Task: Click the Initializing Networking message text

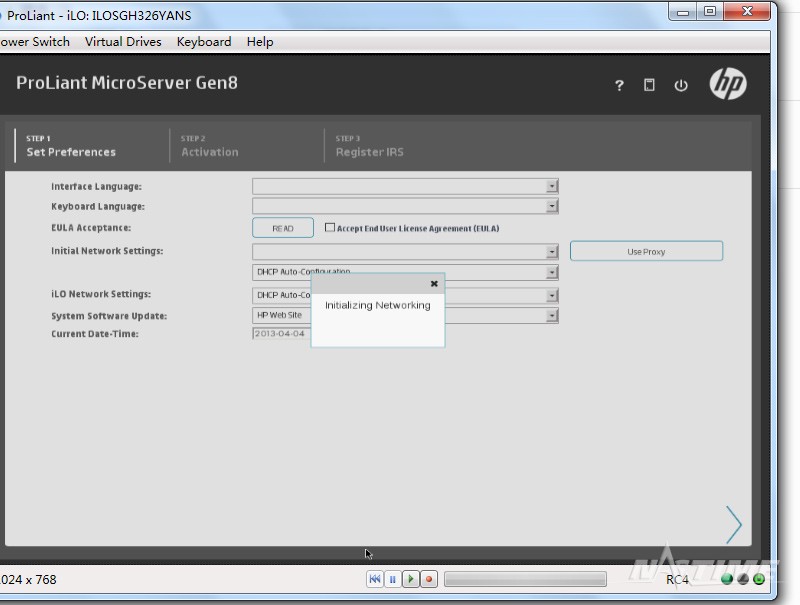Action: 378,305
